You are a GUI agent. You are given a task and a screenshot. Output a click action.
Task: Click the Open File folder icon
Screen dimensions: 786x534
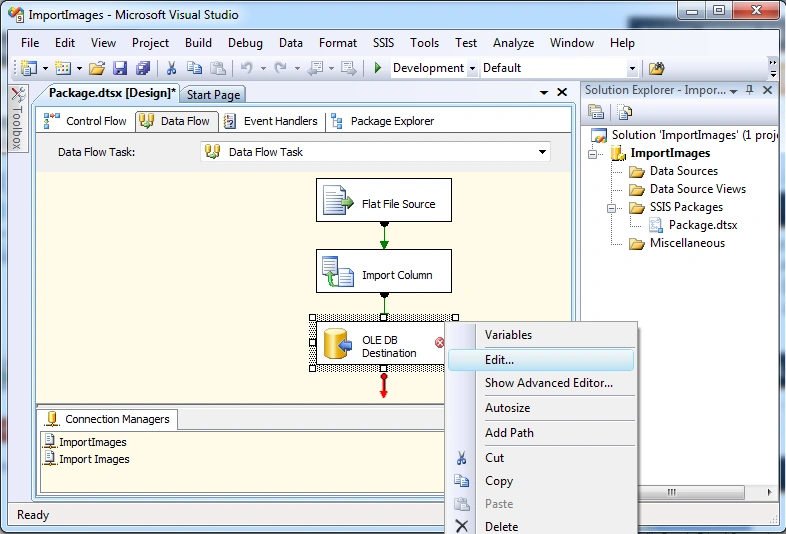tap(97, 68)
